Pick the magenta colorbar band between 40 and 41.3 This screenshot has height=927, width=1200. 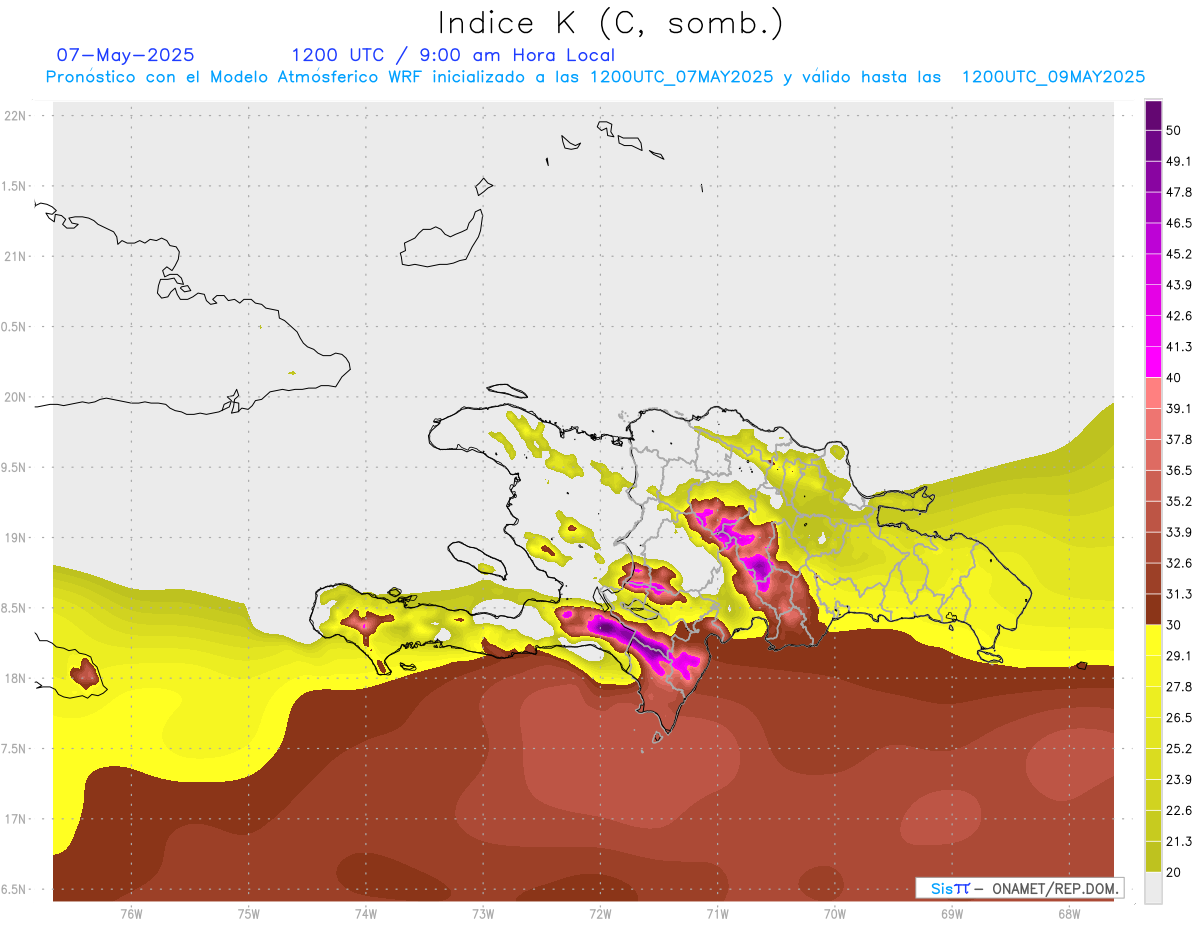pyautogui.click(x=1154, y=362)
